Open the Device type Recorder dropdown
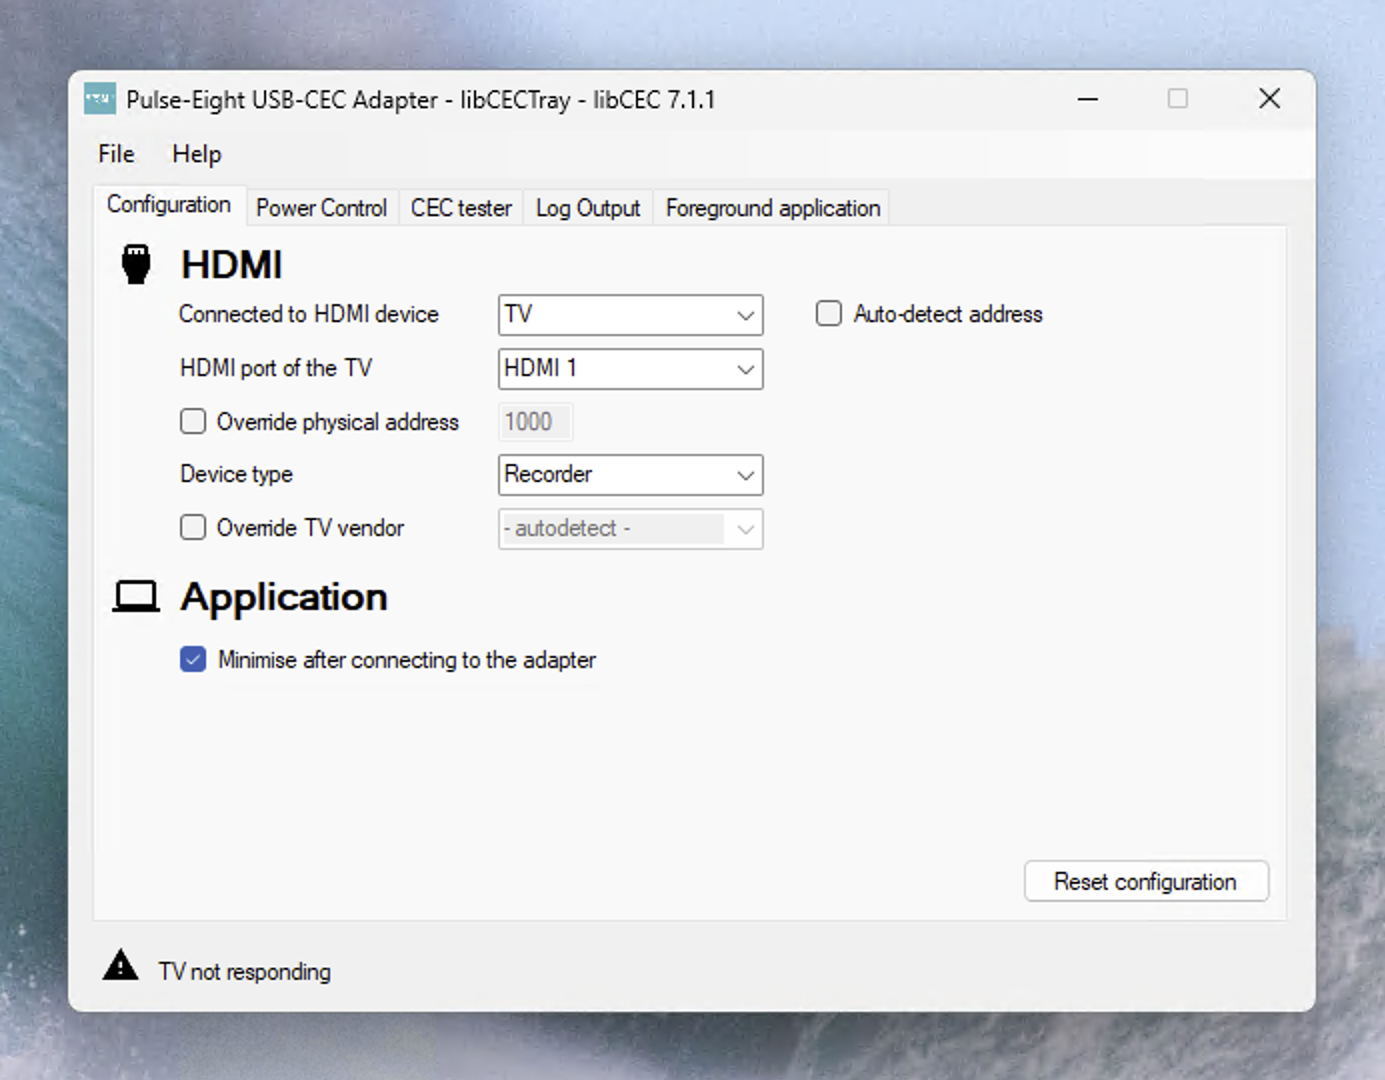1385x1080 pixels. point(631,475)
